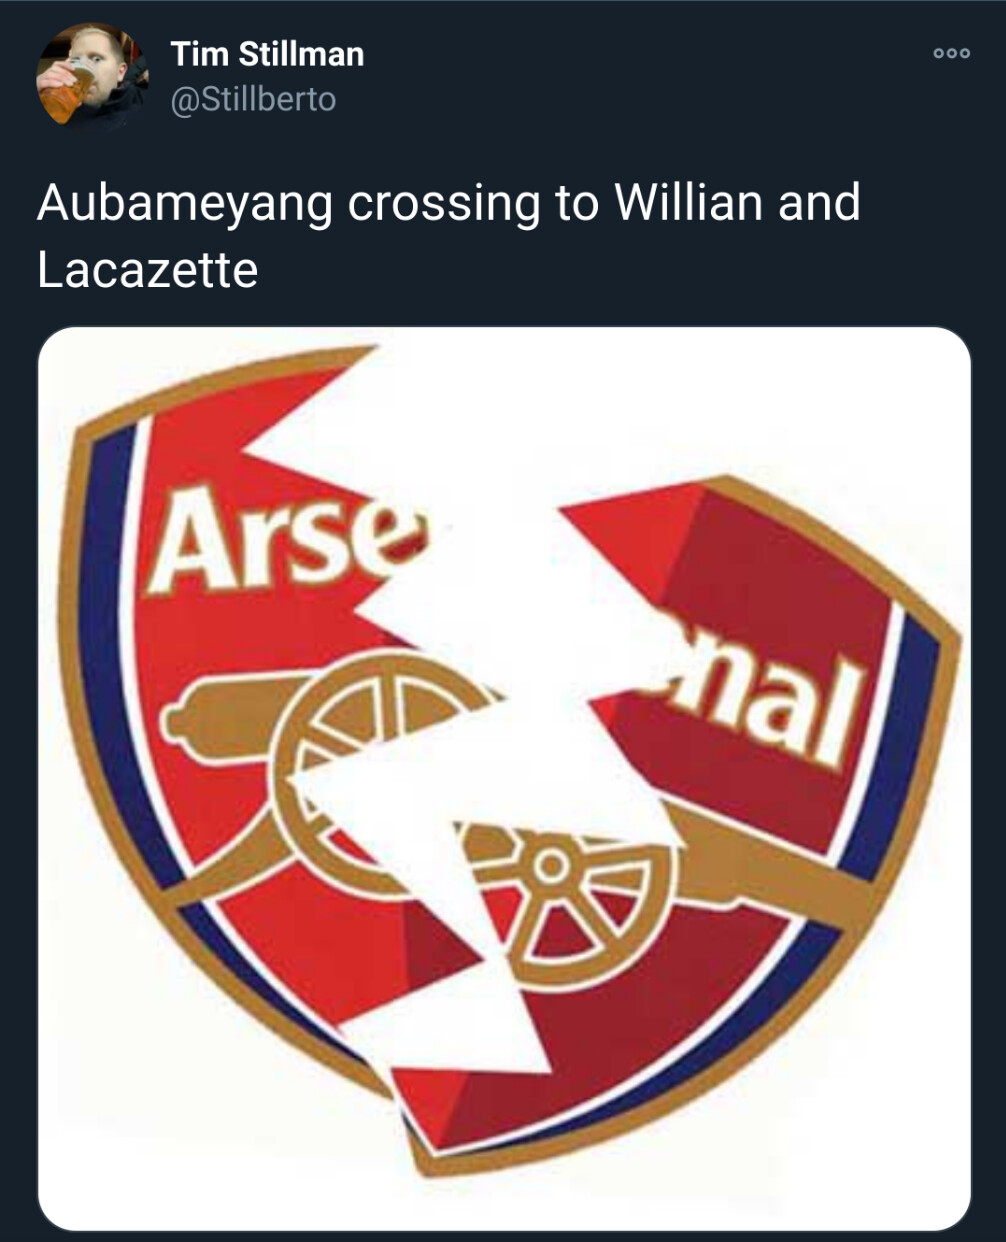
Task: Open the @Stillberto handle
Action: (253, 100)
